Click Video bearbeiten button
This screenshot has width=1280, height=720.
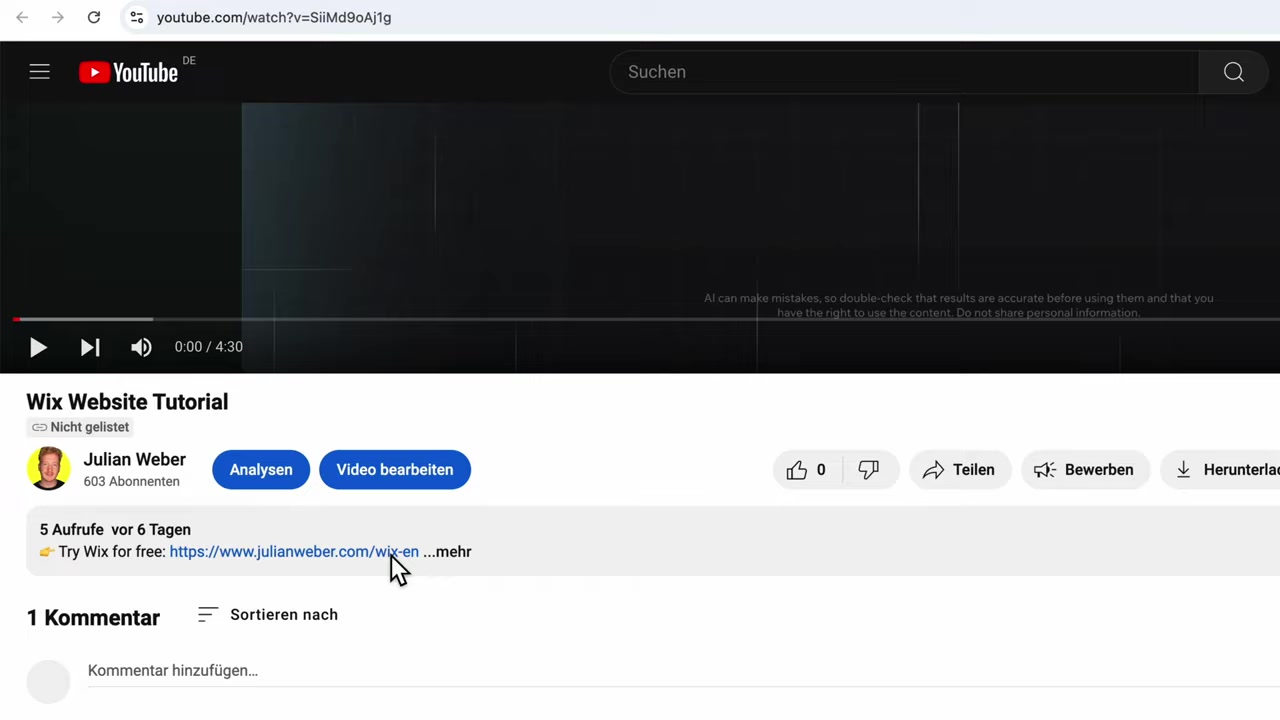tap(395, 470)
